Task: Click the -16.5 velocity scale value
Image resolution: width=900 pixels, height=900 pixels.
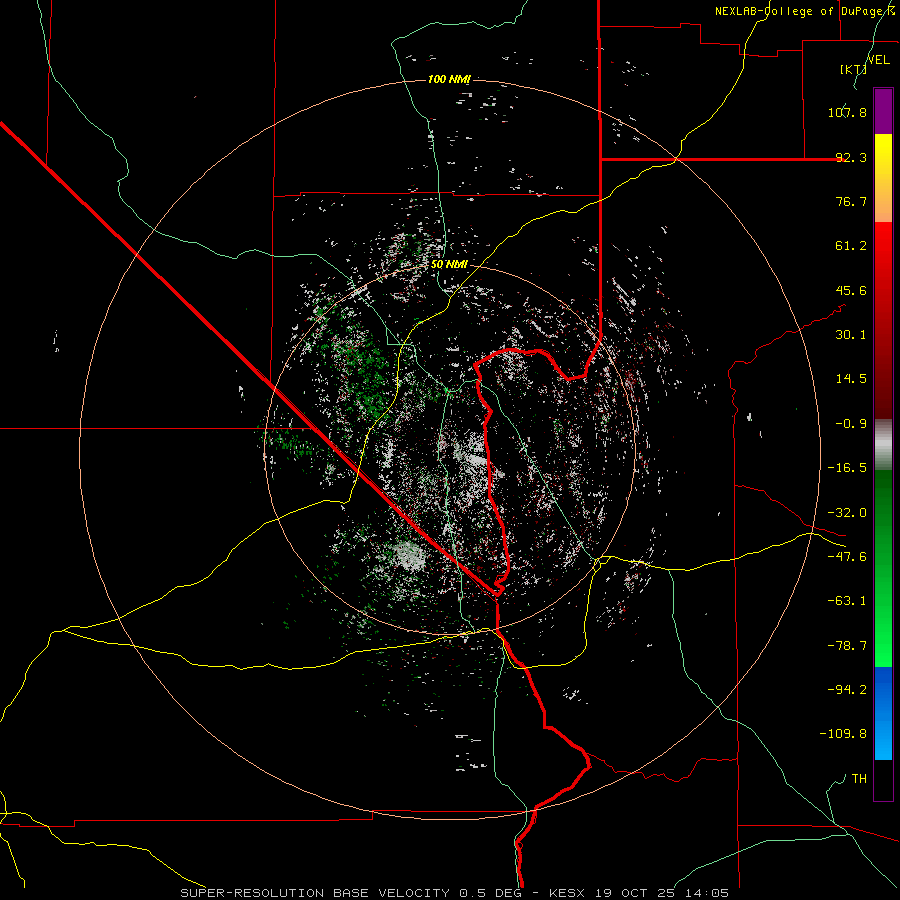Action: 847,468
